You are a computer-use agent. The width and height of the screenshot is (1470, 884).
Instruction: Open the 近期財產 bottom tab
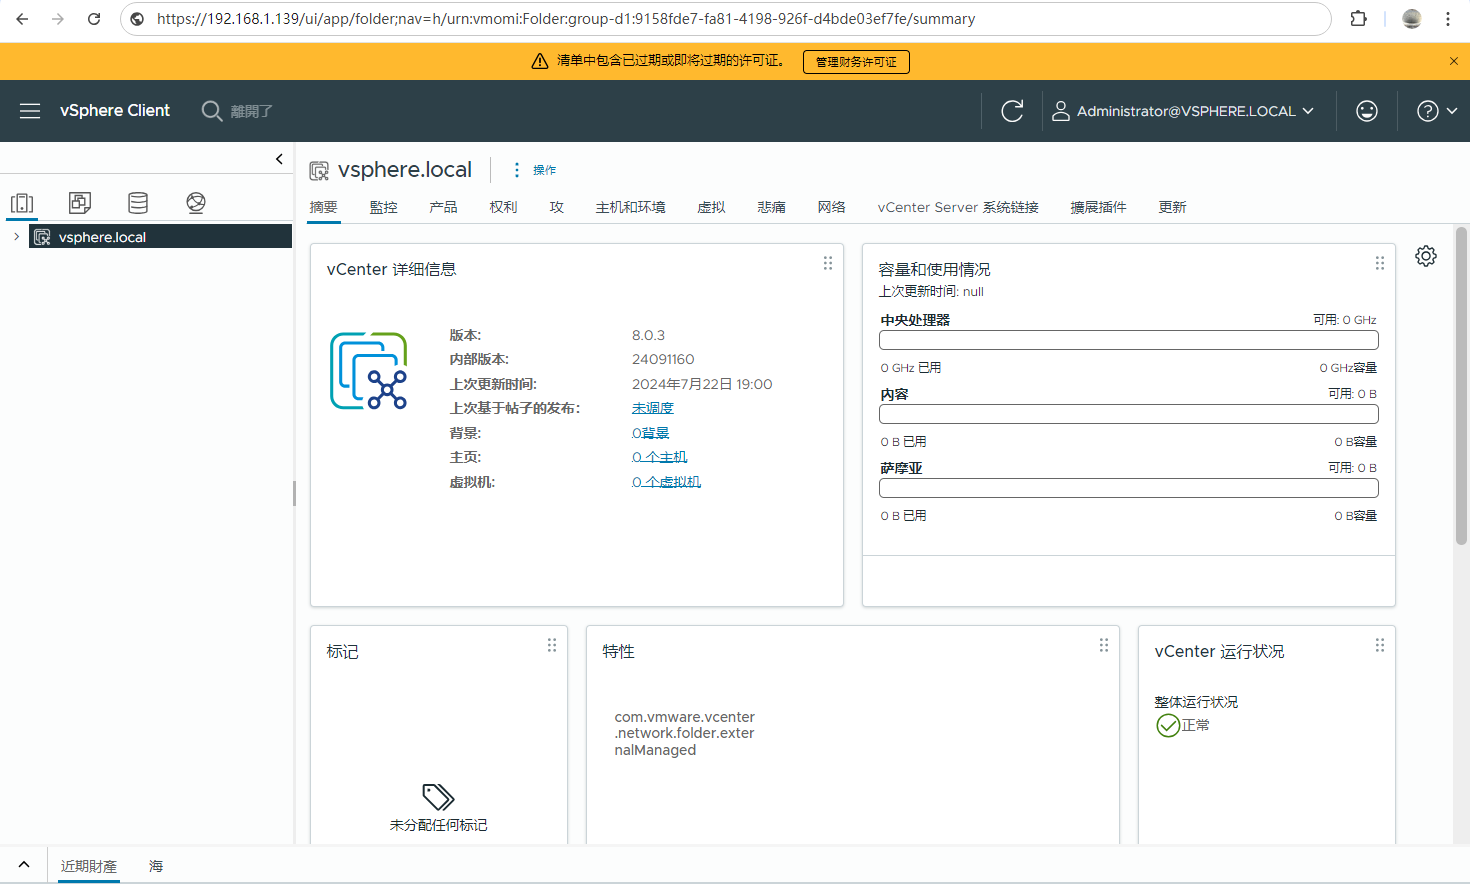point(89,866)
